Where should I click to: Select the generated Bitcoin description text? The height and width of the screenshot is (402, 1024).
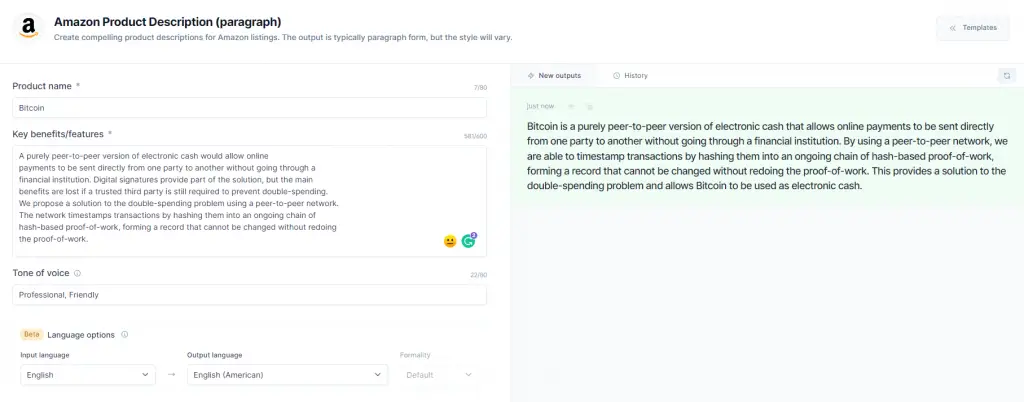point(767,155)
